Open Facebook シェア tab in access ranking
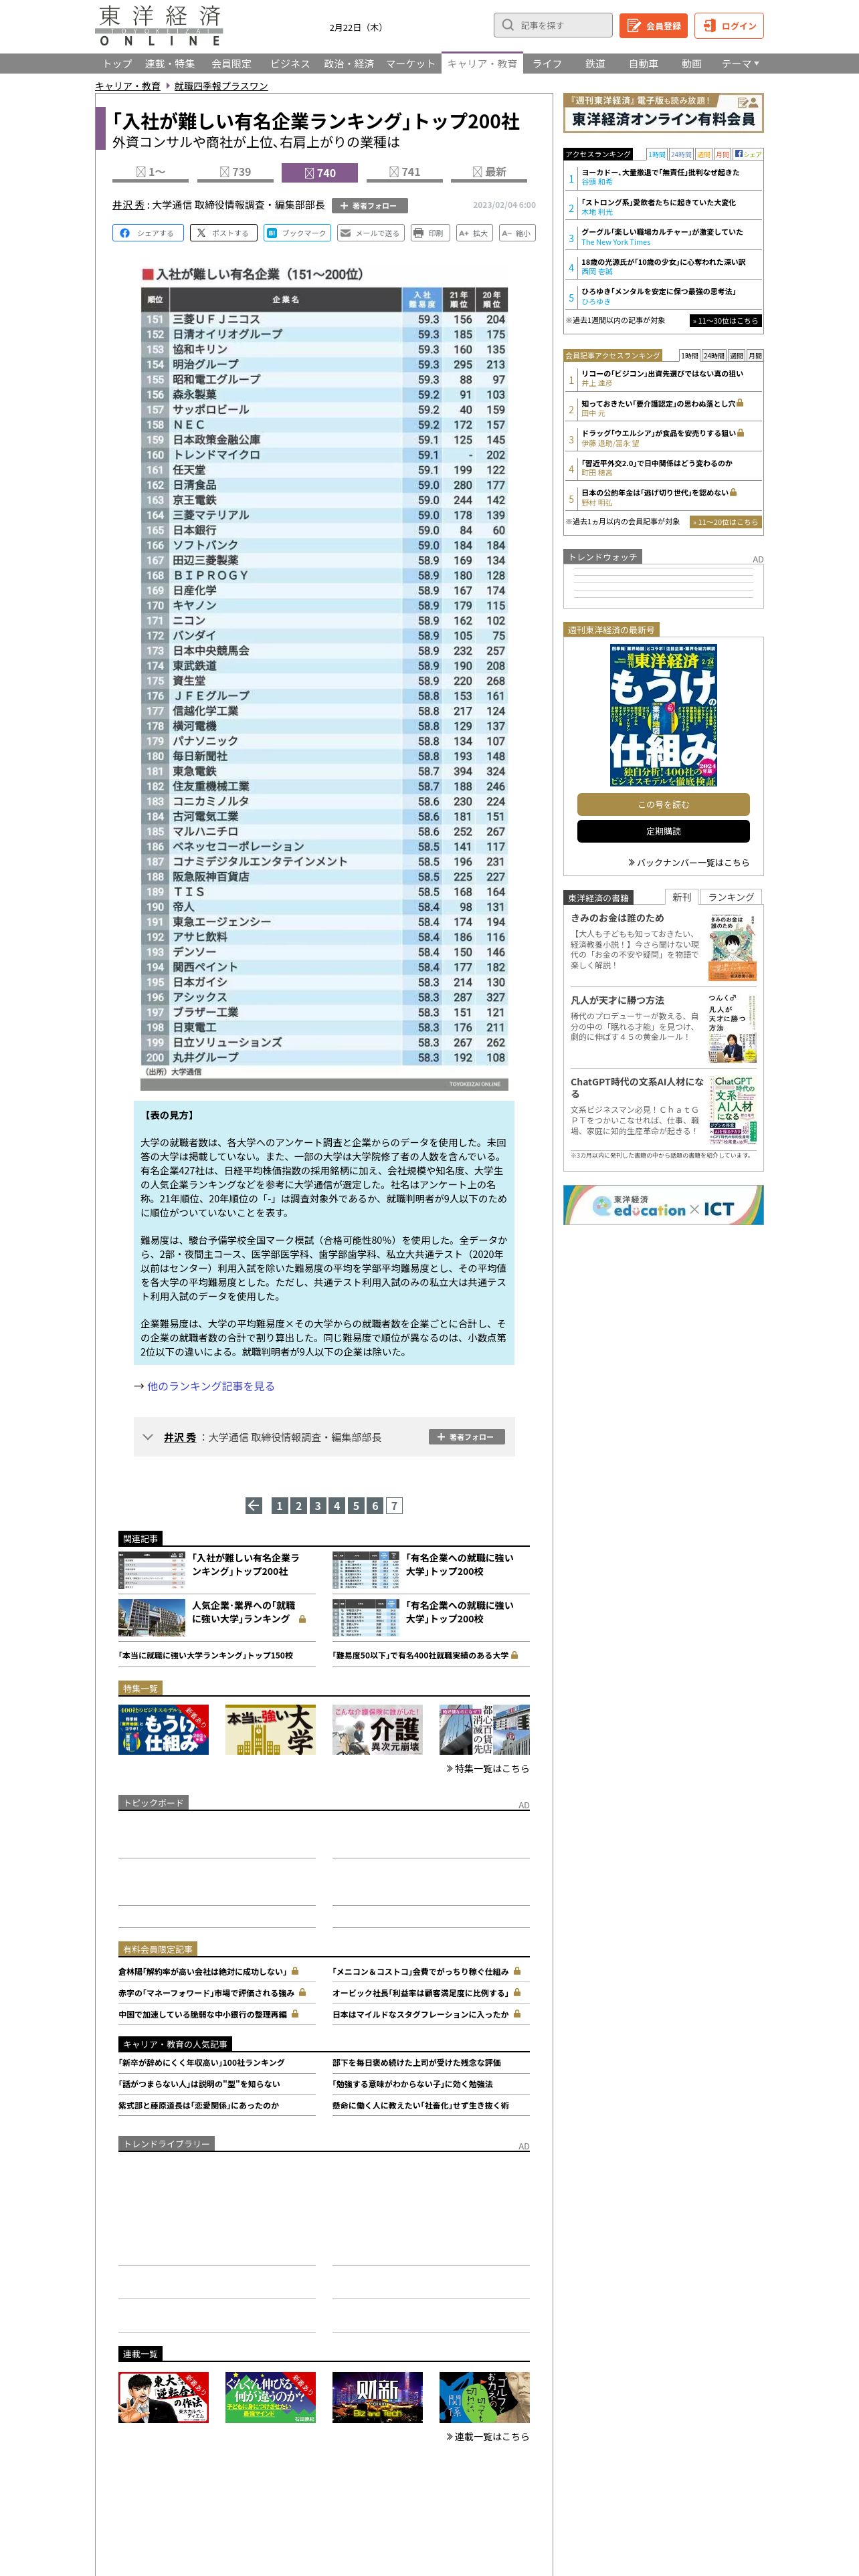Viewport: 859px width, 2576px height. 748,154
